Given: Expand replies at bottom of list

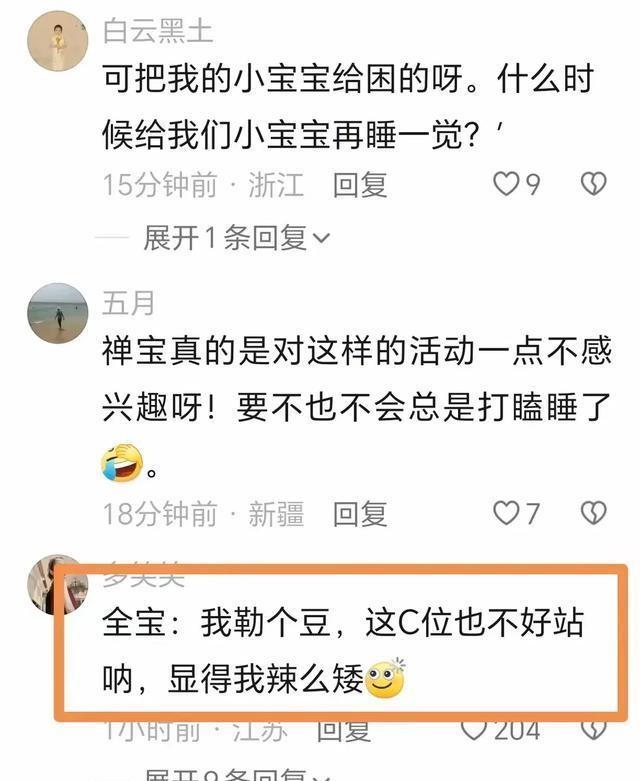Looking at the screenshot, I should 236,774.
